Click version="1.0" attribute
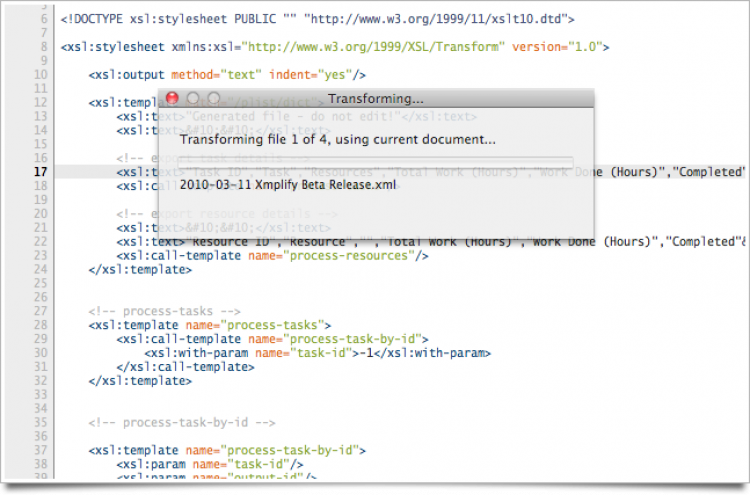The width and height of the screenshot is (750, 495). click(557, 47)
